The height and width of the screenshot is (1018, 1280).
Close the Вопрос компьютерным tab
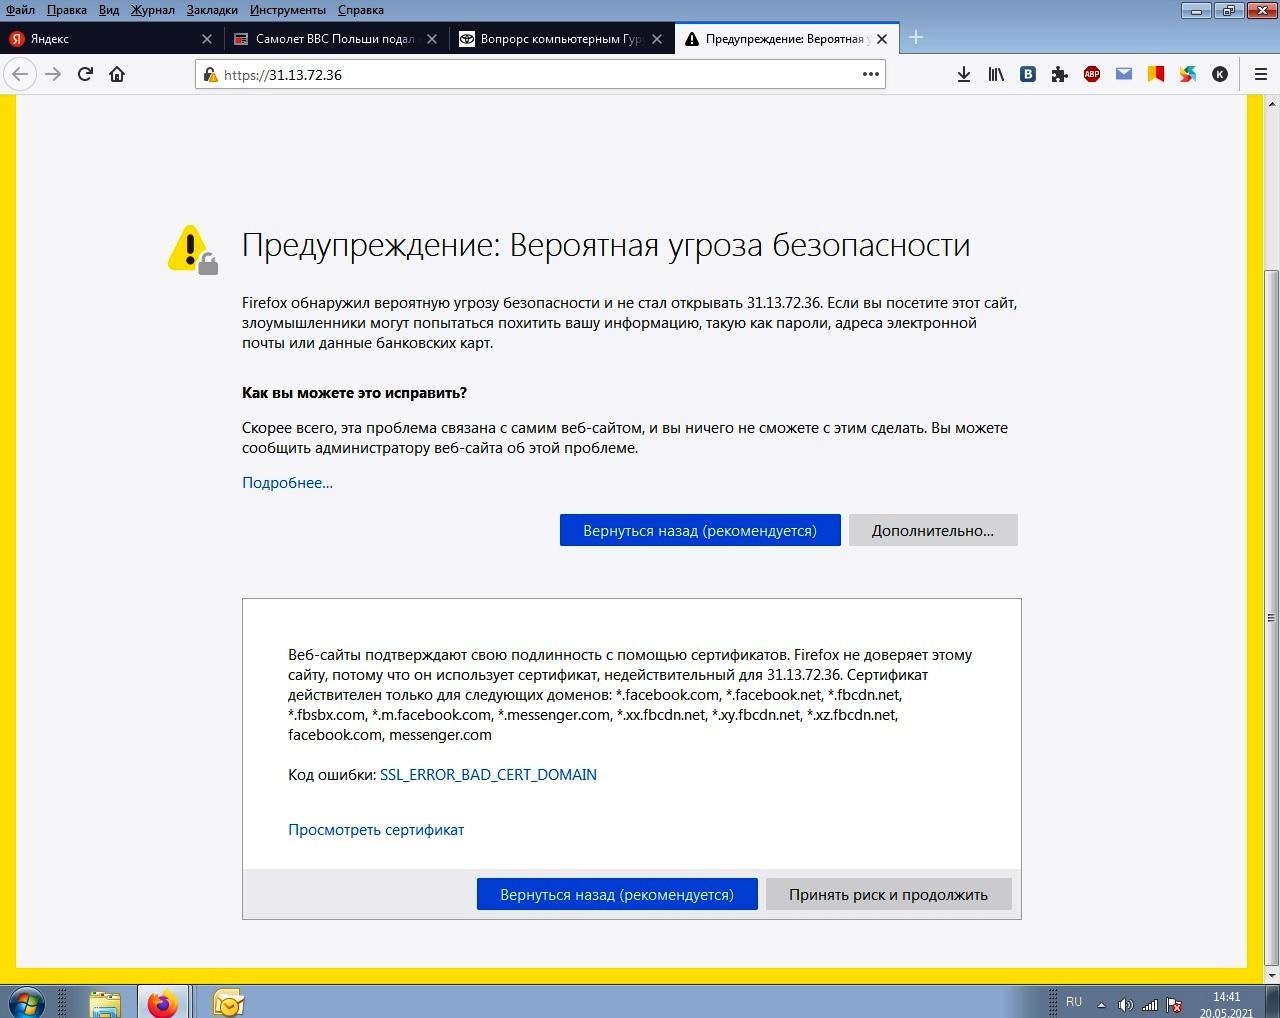click(657, 39)
